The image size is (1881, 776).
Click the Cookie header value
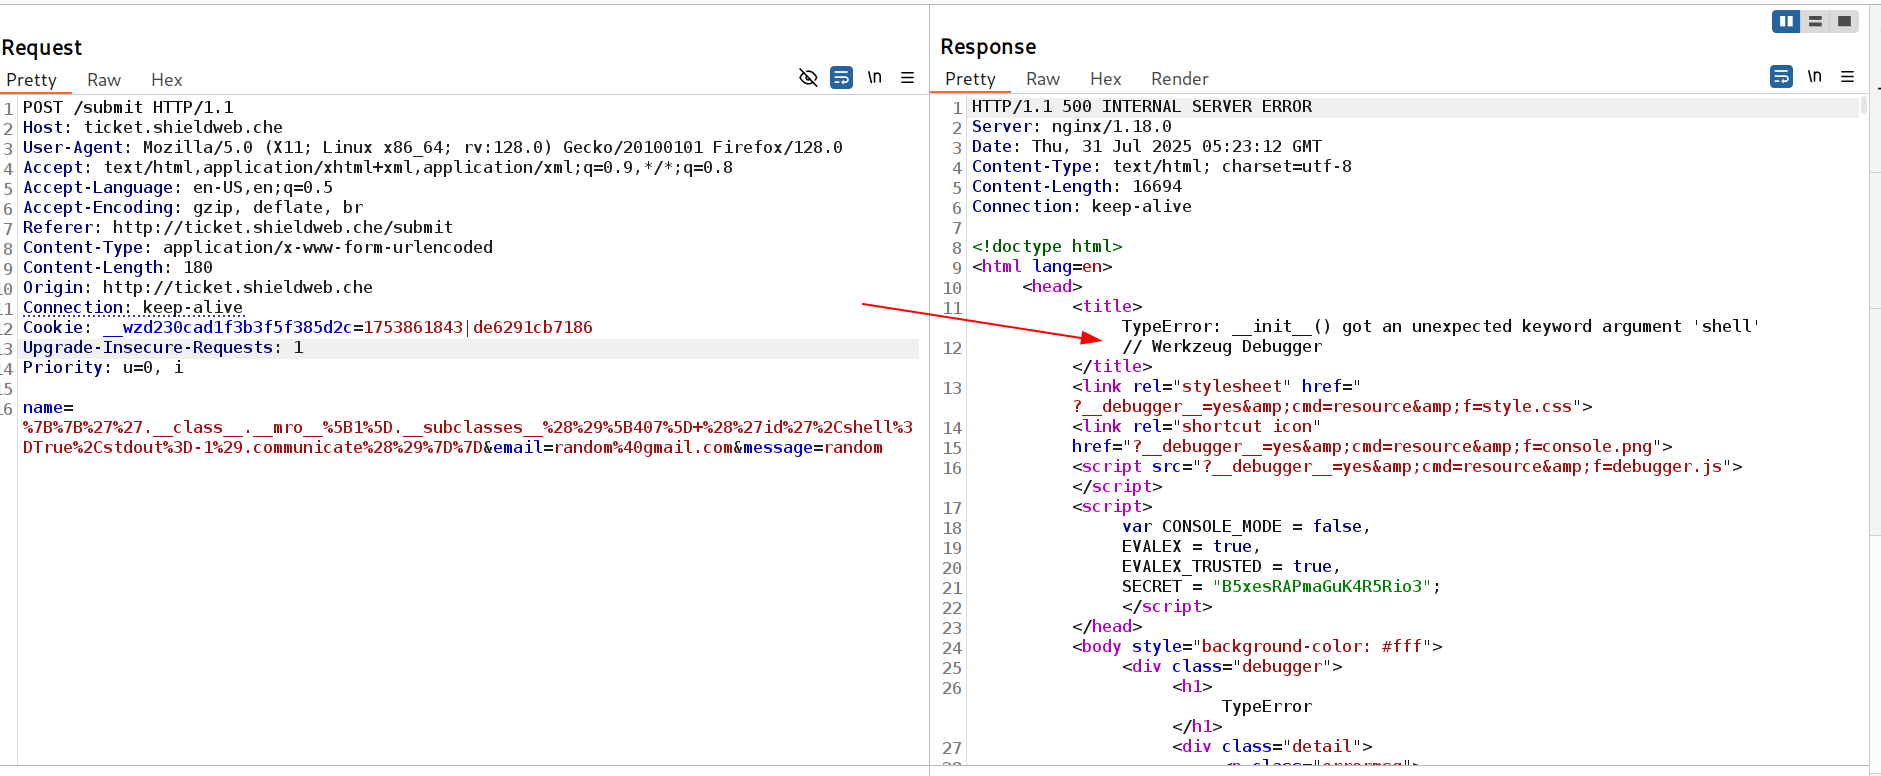(348, 328)
